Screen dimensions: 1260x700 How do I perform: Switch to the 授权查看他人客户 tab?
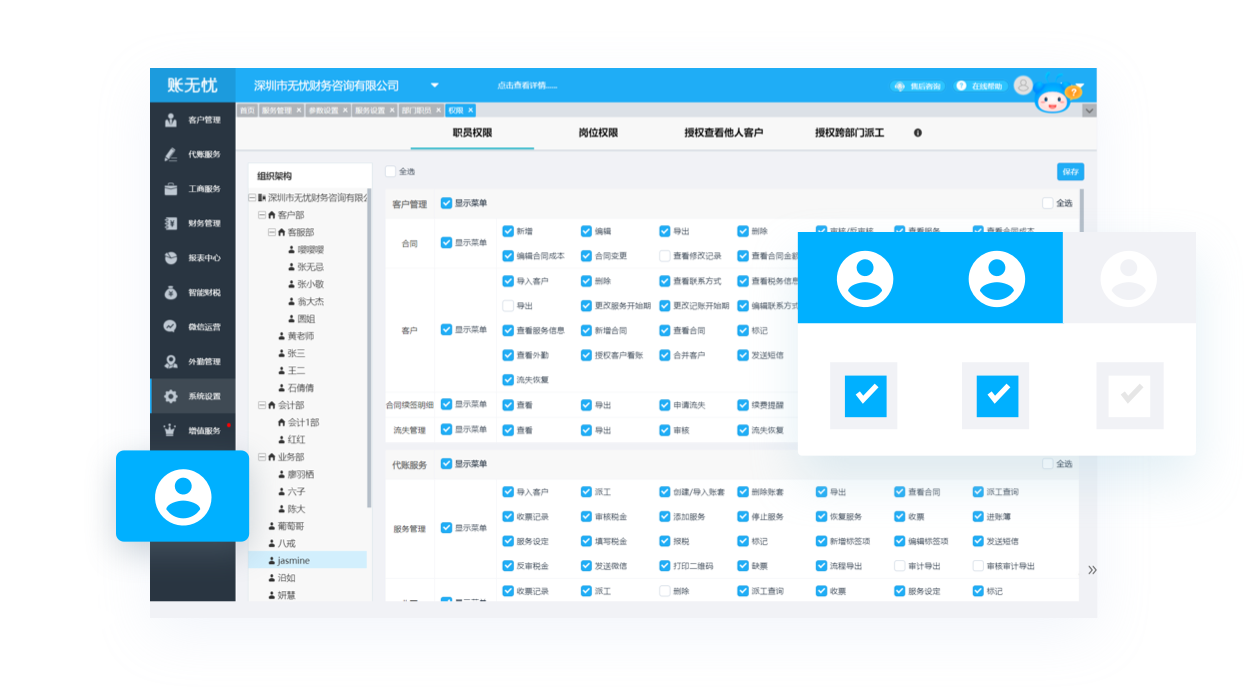coord(724,133)
